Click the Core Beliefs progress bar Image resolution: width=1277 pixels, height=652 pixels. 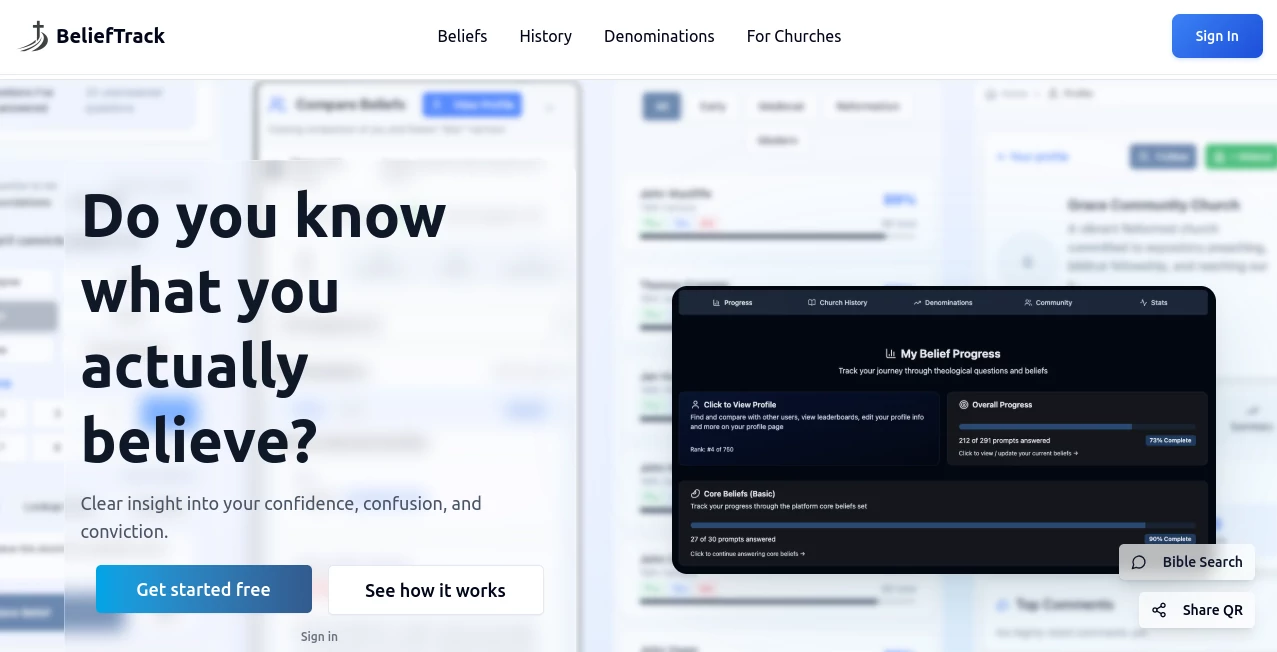(x=942, y=525)
